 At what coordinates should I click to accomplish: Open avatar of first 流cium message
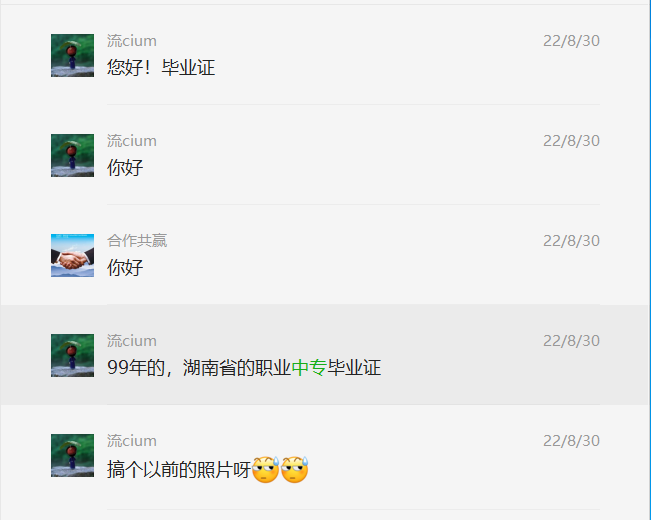[72, 55]
